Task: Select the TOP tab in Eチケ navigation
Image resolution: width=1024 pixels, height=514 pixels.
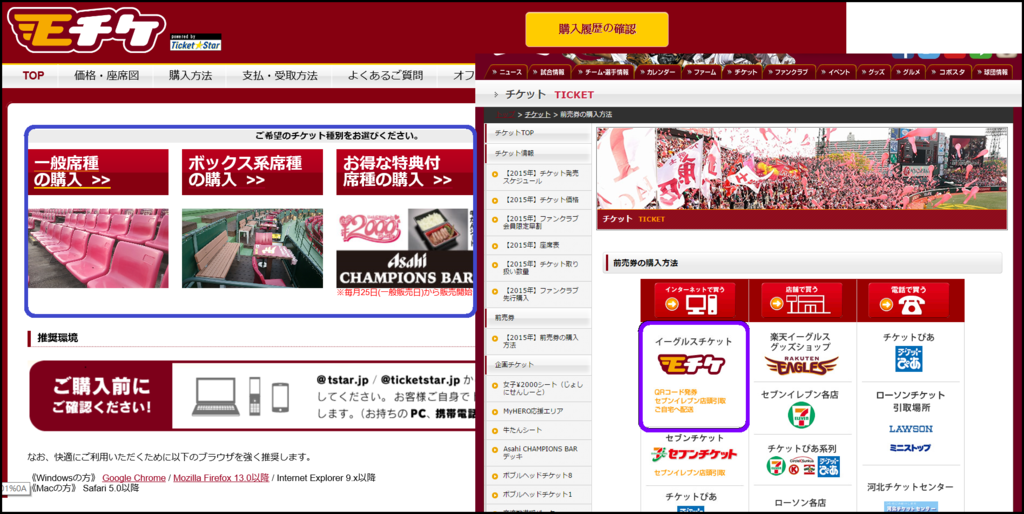Action: [33, 76]
